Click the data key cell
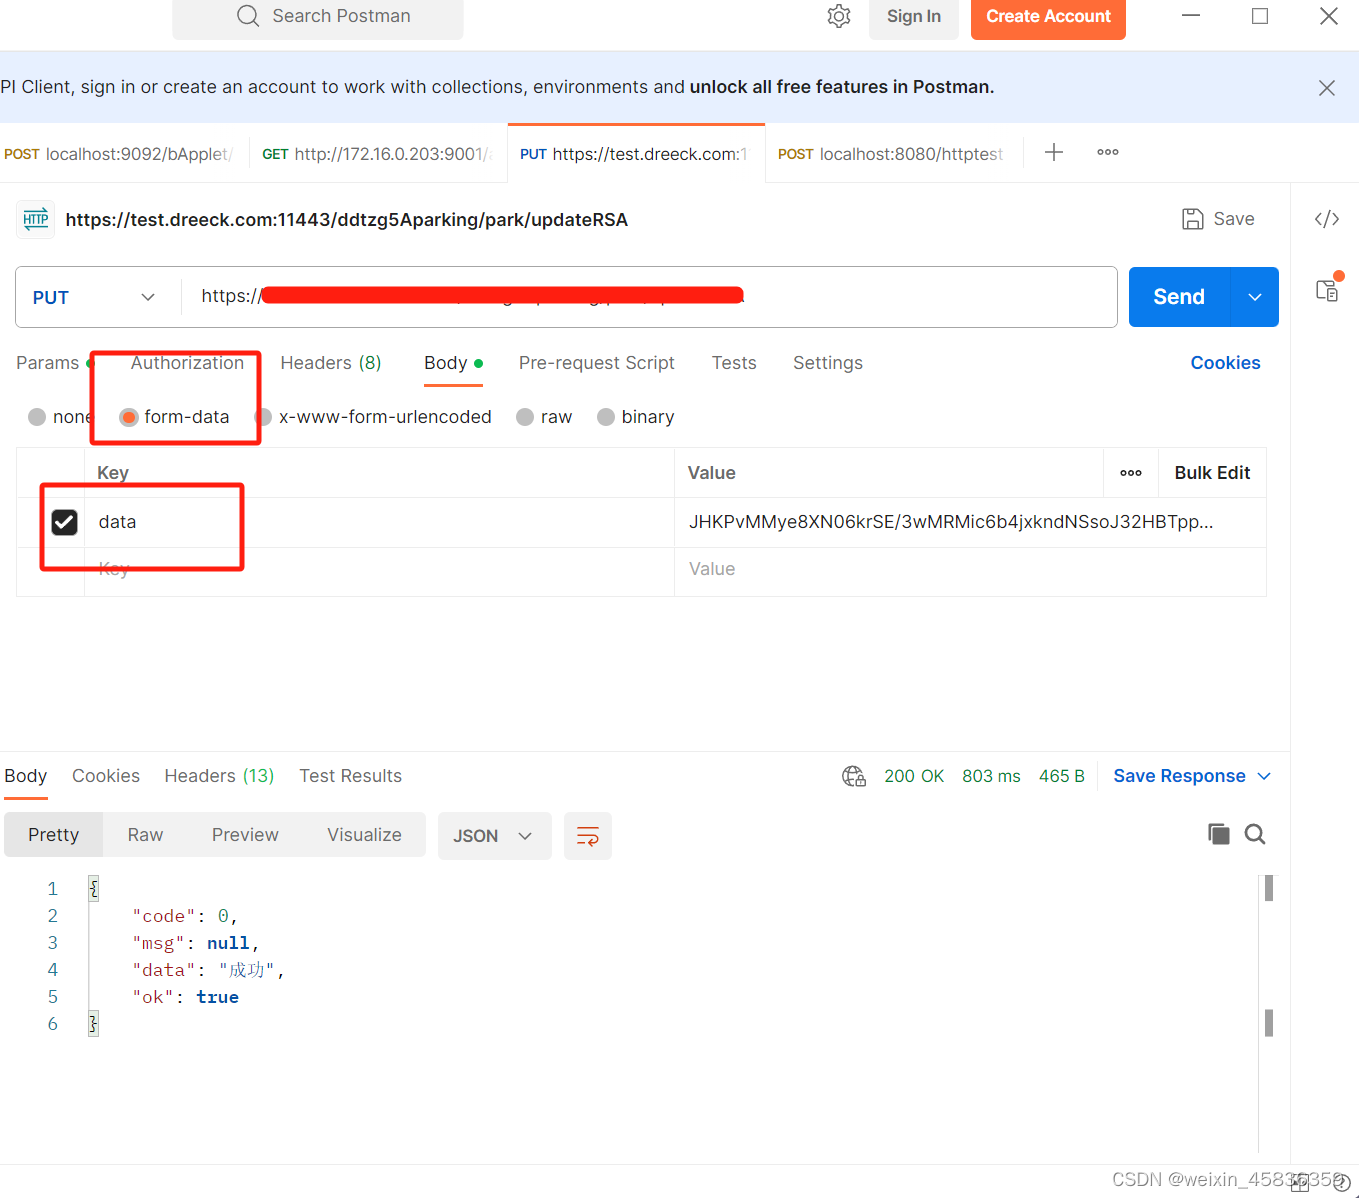 [379, 522]
